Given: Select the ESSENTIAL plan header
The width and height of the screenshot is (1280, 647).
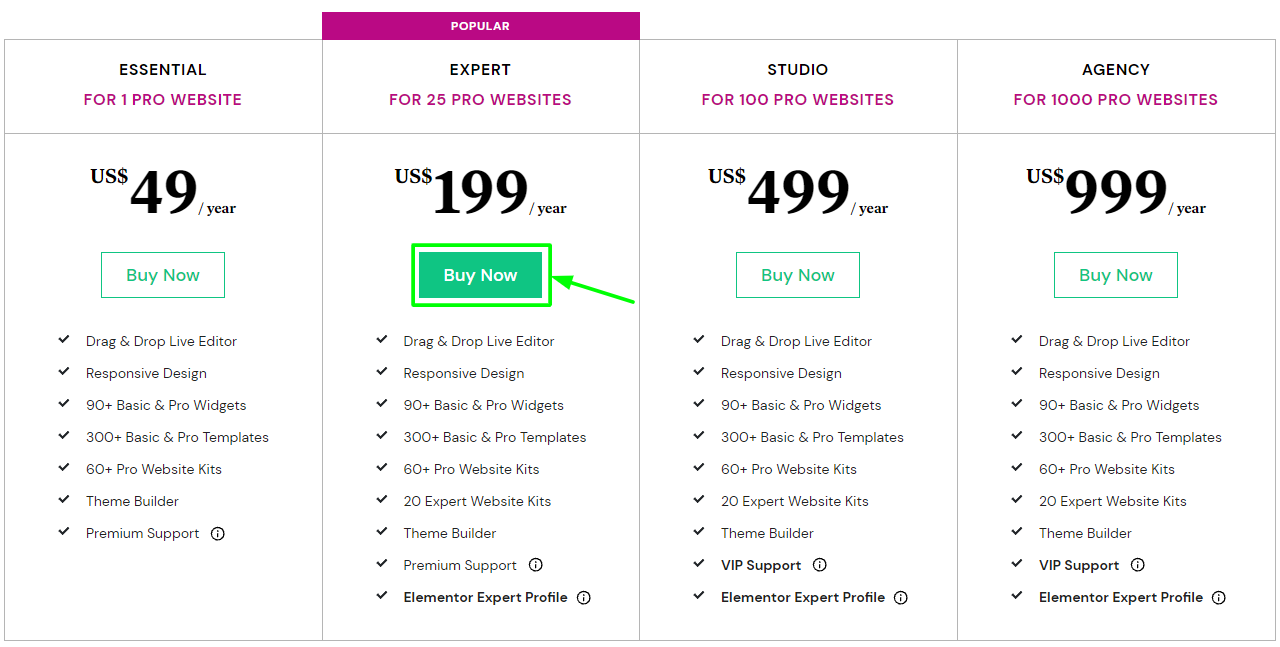Looking at the screenshot, I should pos(162,69).
